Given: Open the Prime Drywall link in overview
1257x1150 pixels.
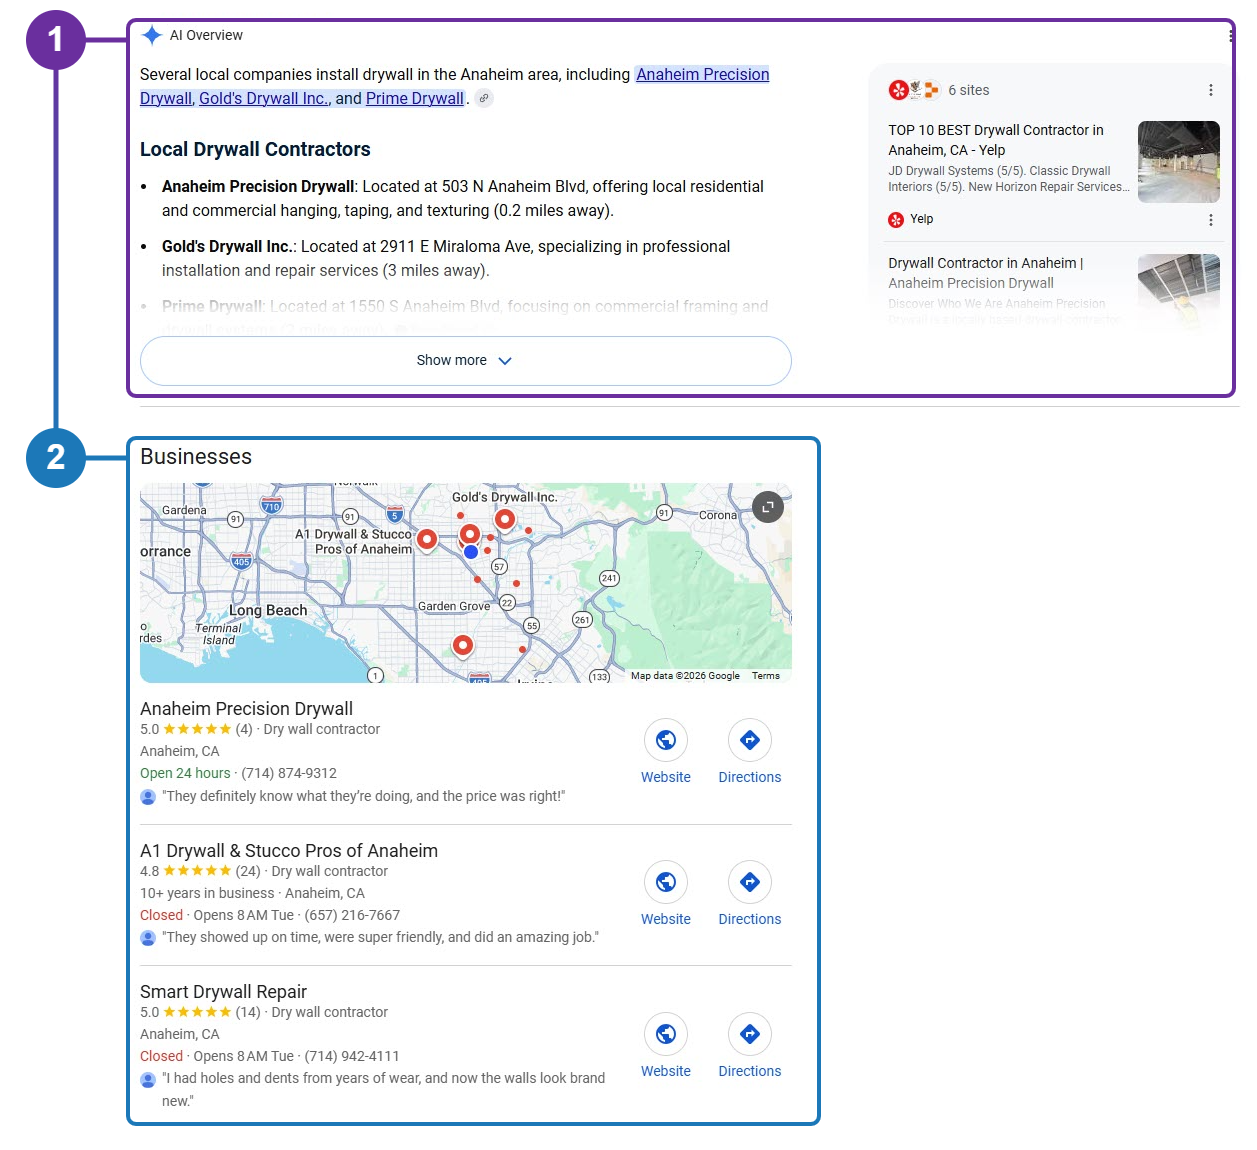Looking at the screenshot, I should (x=415, y=98).
